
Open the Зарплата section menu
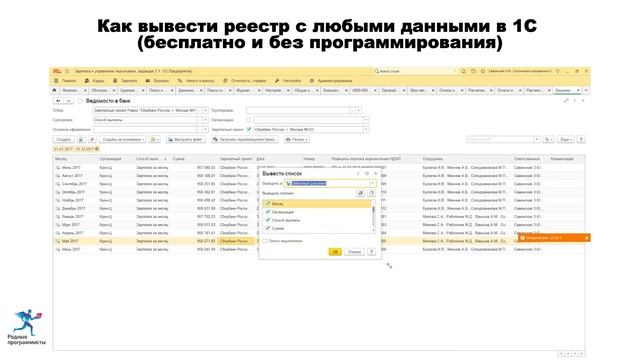(125, 81)
